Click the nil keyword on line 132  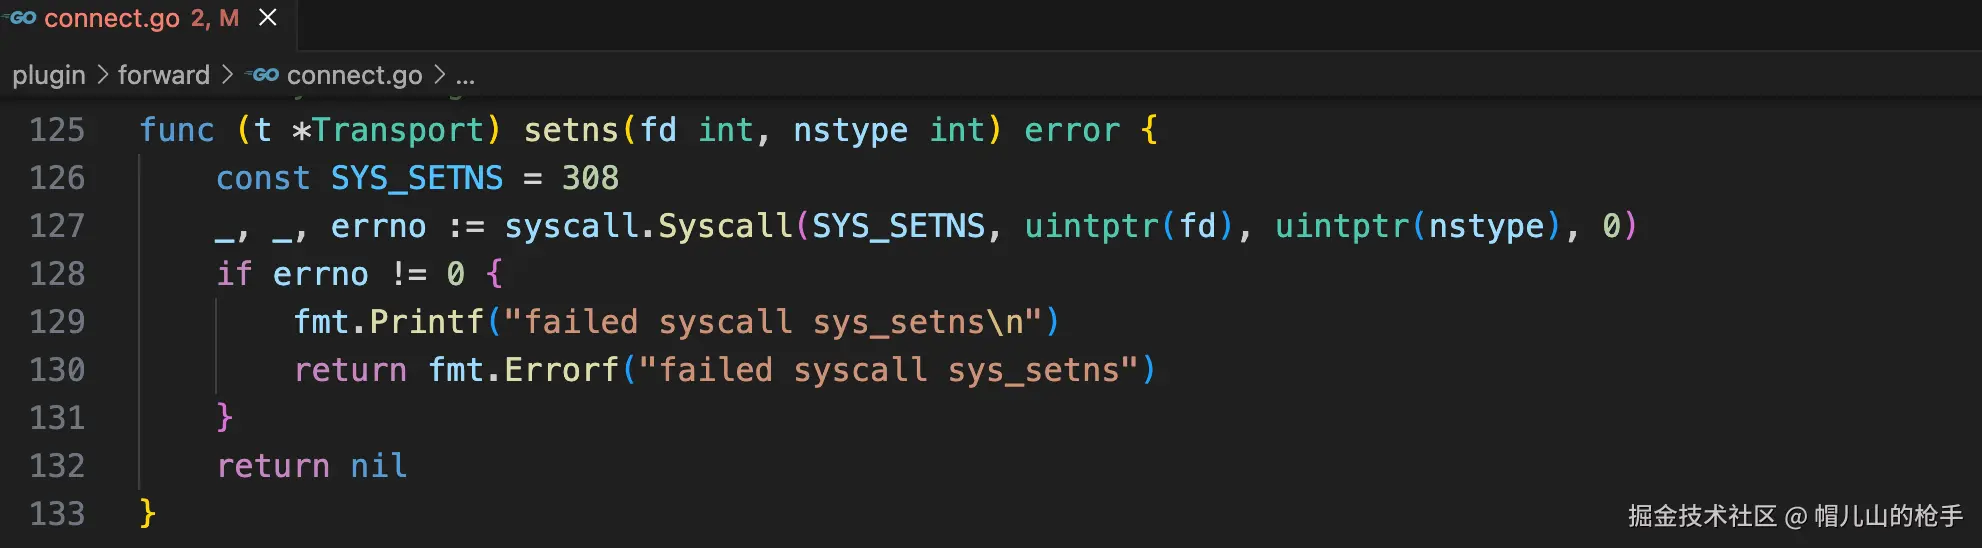point(378,466)
